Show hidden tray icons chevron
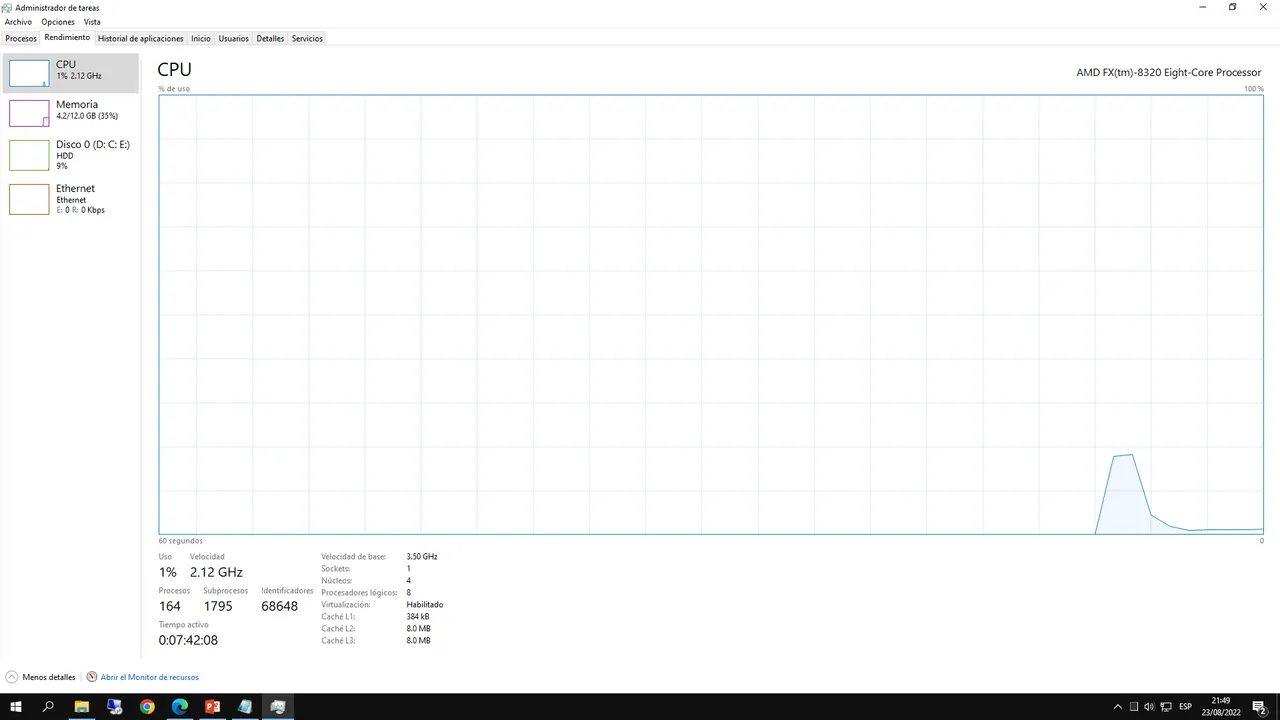 (x=1118, y=707)
